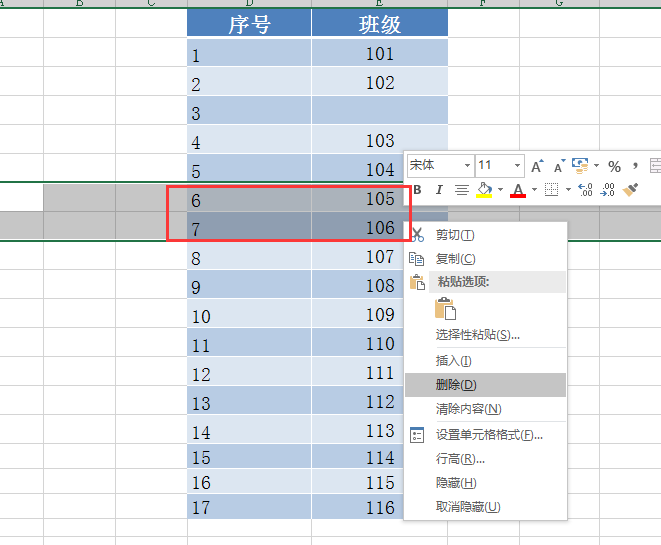Select the cell containing 103

[380, 139]
